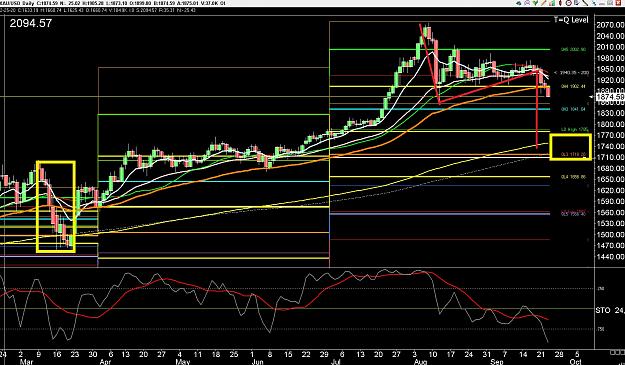Click the current price tag 1874.59

pyautogui.click(x=610, y=97)
